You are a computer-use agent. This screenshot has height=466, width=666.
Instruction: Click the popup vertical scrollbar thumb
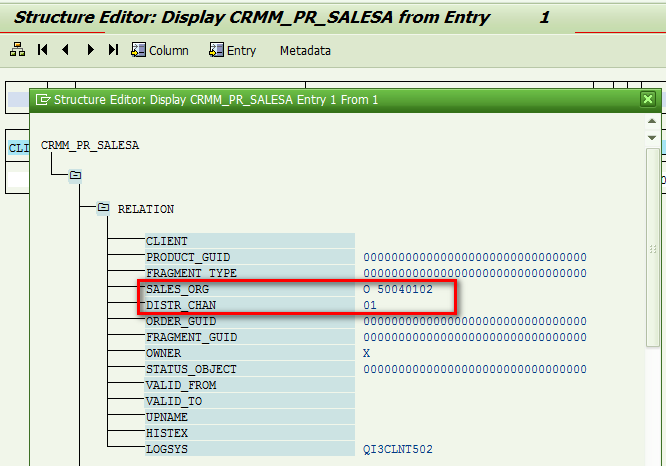pyautogui.click(x=652, y=248)
